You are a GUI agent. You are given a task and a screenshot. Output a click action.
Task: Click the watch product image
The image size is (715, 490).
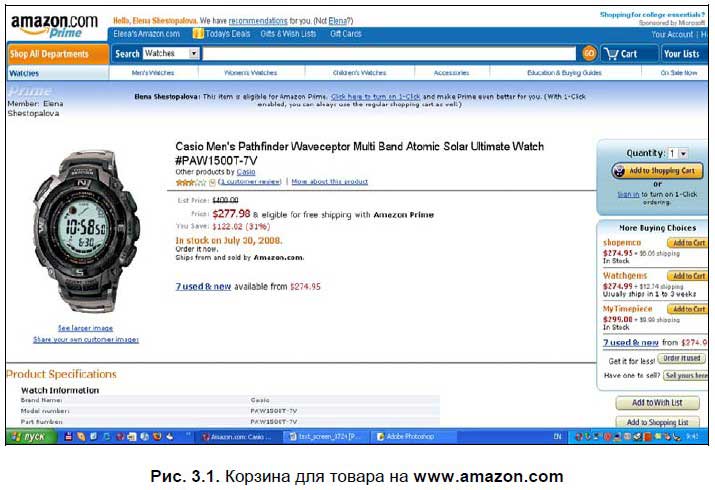pos(87,232)
